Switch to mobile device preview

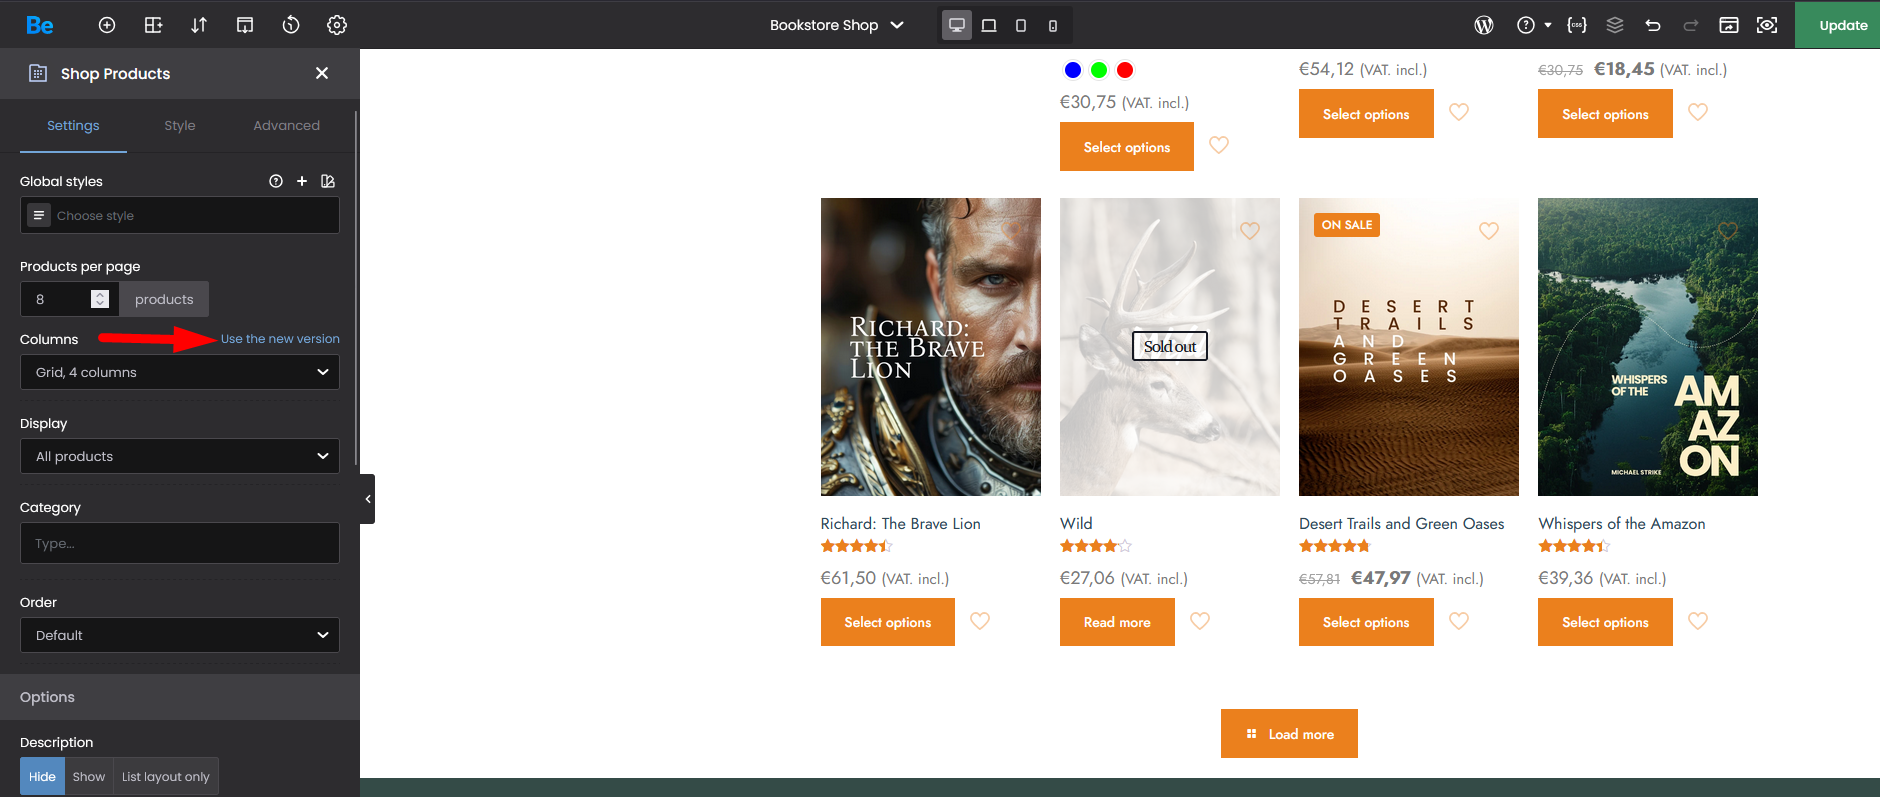[x=1053, y=25]
